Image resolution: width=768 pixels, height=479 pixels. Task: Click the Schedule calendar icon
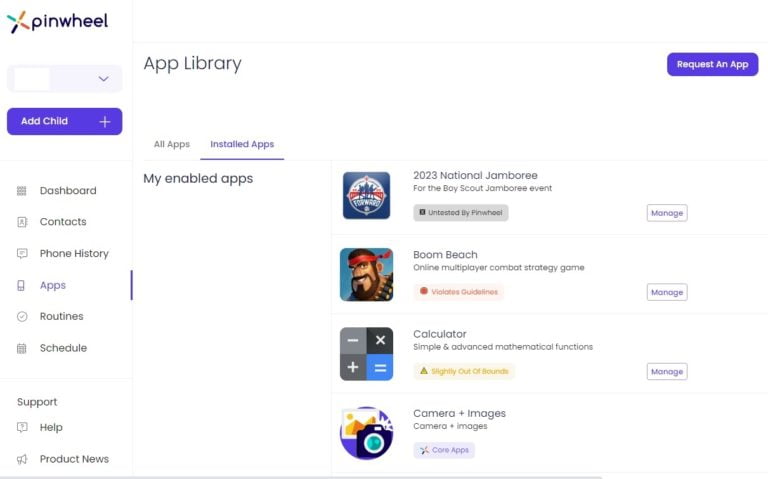coord(22,348)
